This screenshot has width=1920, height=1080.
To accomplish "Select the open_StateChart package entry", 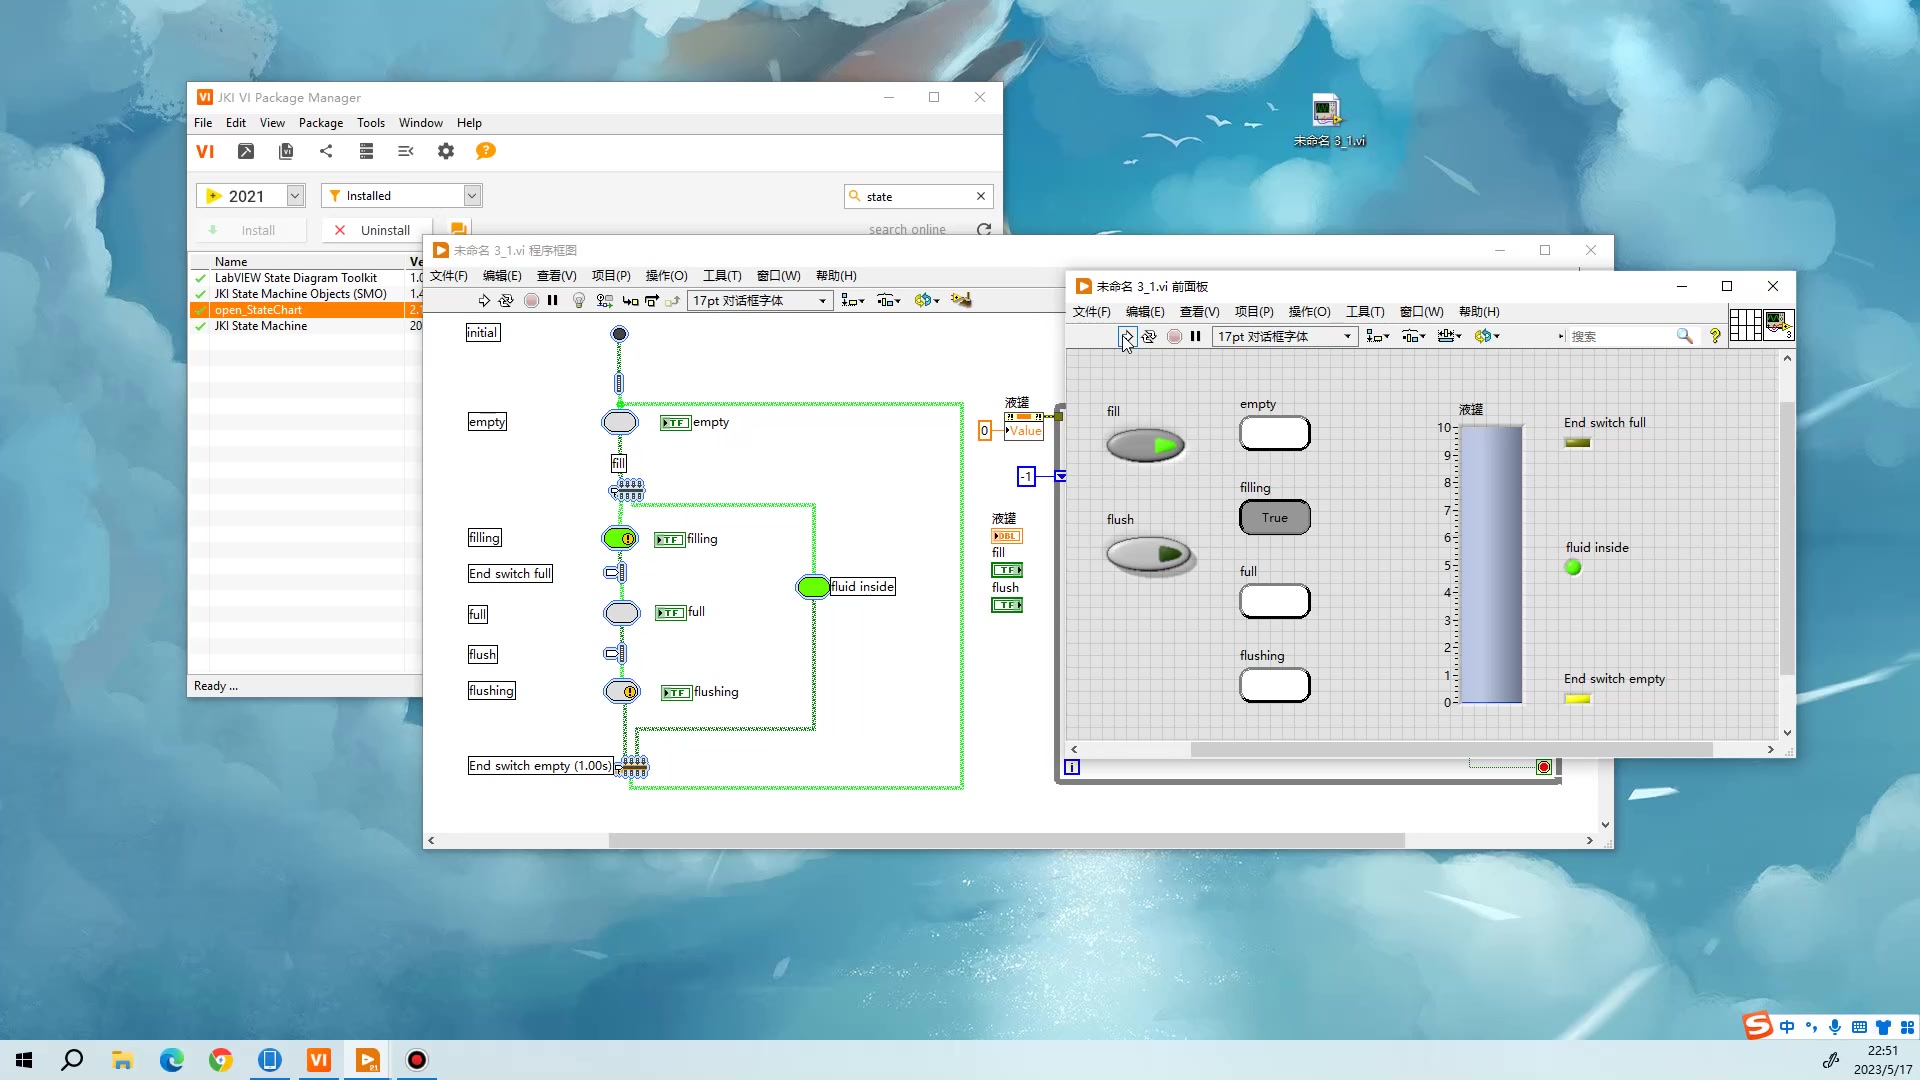I will pyautogui.click(x=259, y=310).
